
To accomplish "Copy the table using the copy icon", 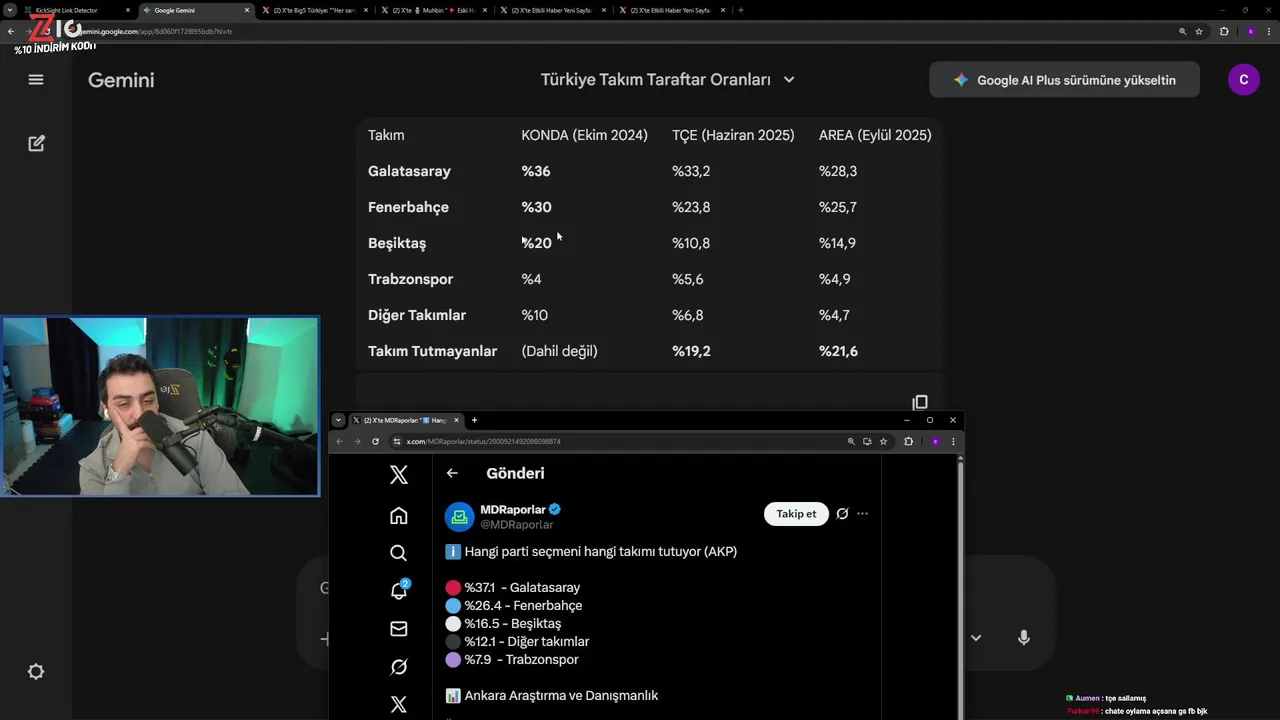I will [920, 402].
